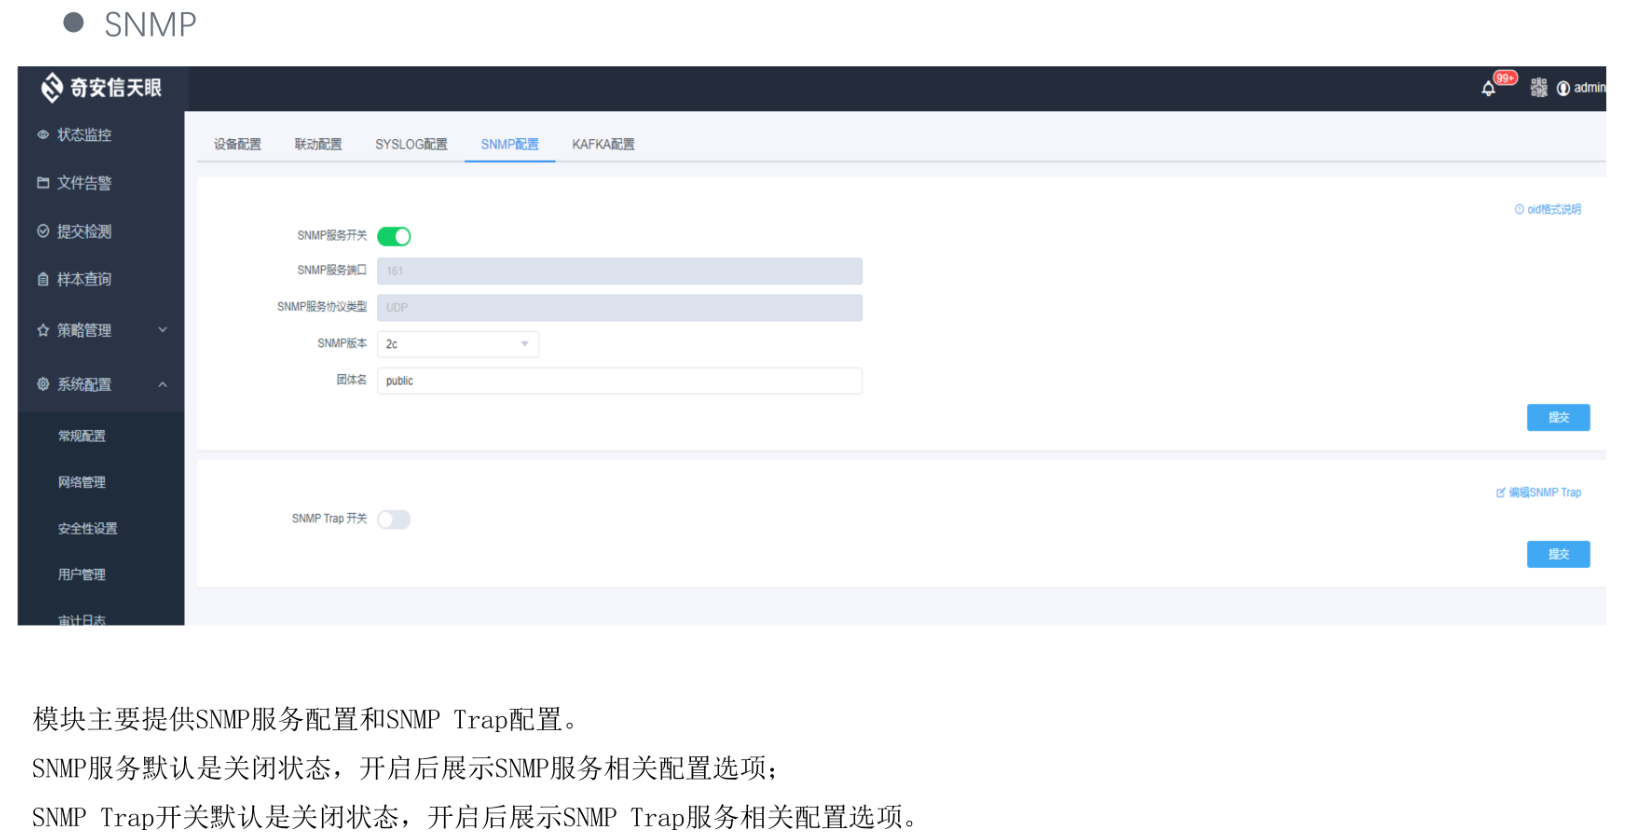Open 状态监控 from the sidebar
The width and height of the screenshot is (1647, 834).
tap(84, 135)
